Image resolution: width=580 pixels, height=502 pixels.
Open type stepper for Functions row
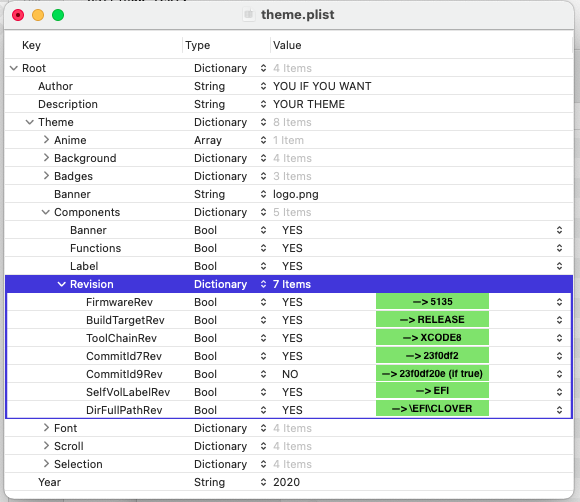263,248
